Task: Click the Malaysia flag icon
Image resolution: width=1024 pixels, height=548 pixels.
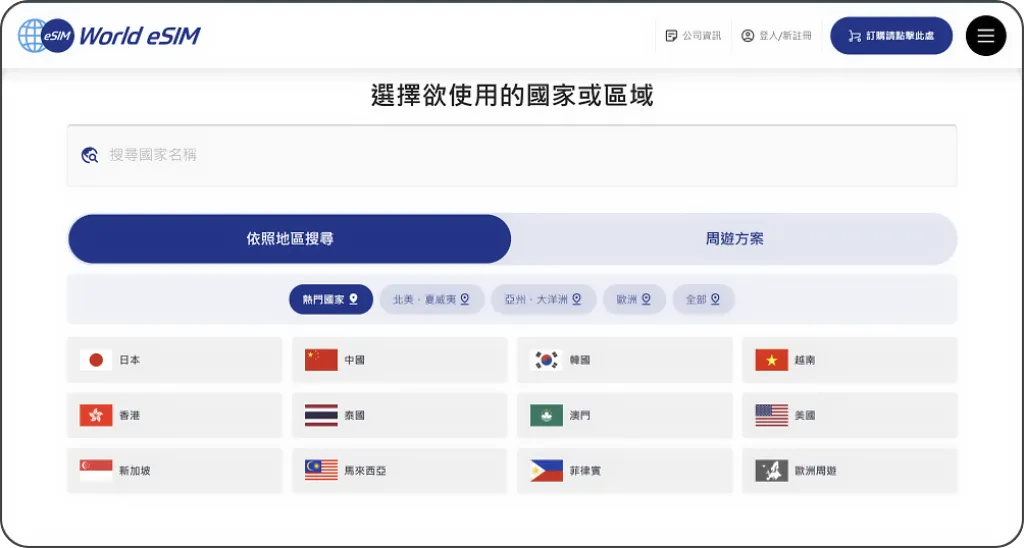Action: click(x=321, y=470)
